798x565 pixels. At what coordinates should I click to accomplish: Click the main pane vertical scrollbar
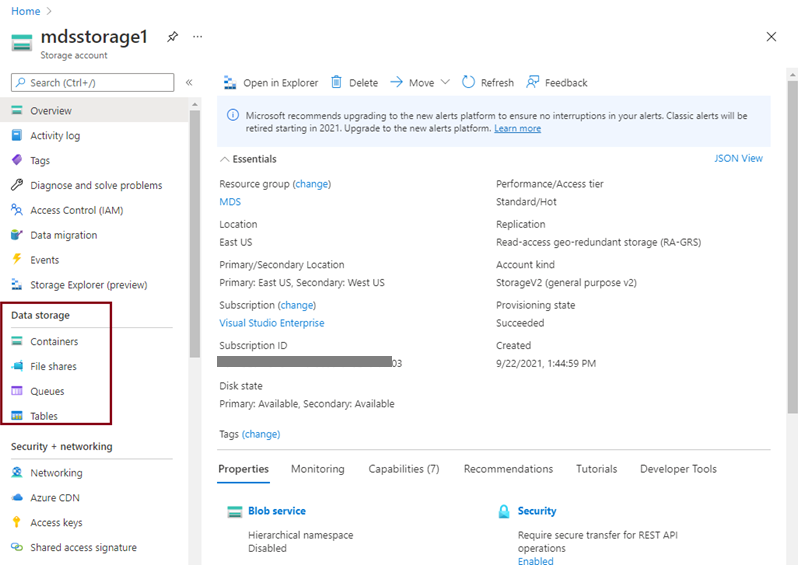tap(792, 247)
